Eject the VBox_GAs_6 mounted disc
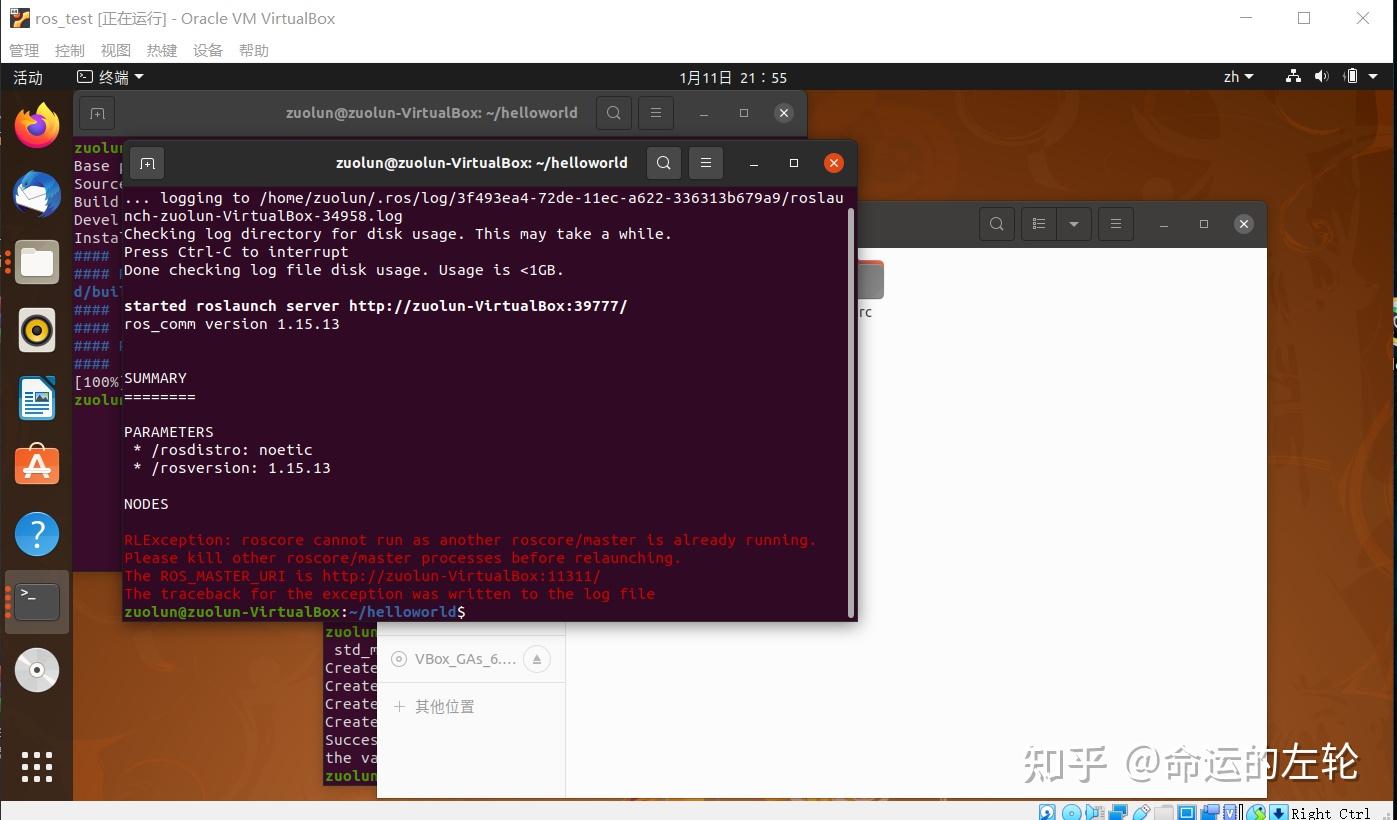The height and width of the screenshot is (820, 1397). [537, 658]
